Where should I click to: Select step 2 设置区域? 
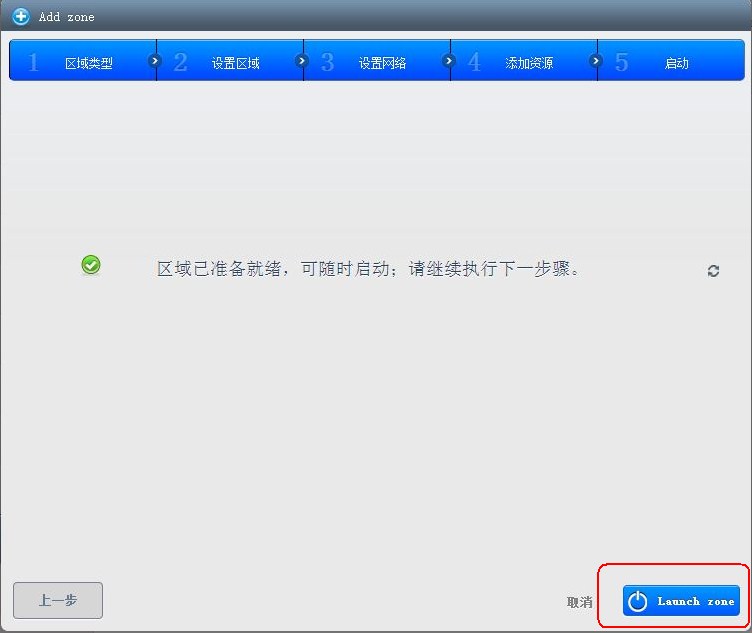pyautogui.click(x=230, y=60)
